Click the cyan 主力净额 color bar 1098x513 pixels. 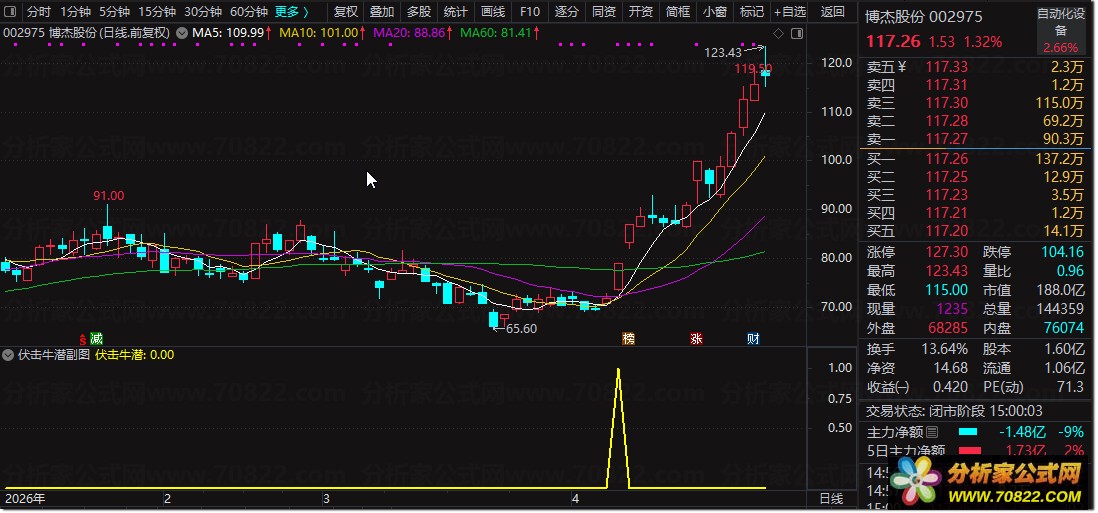967,433
